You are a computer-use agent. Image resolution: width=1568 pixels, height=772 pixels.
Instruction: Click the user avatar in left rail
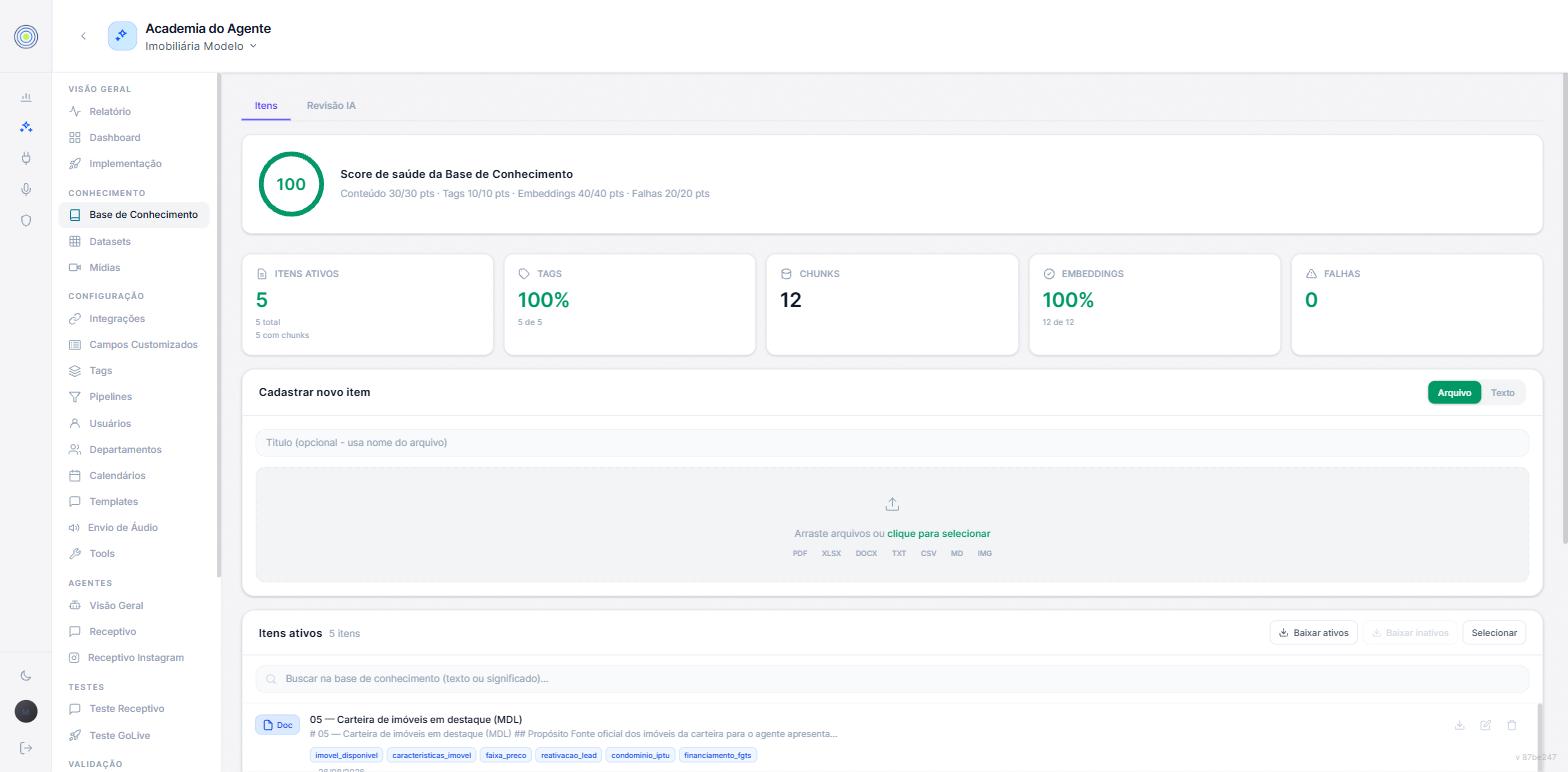(x=26, y=711)
